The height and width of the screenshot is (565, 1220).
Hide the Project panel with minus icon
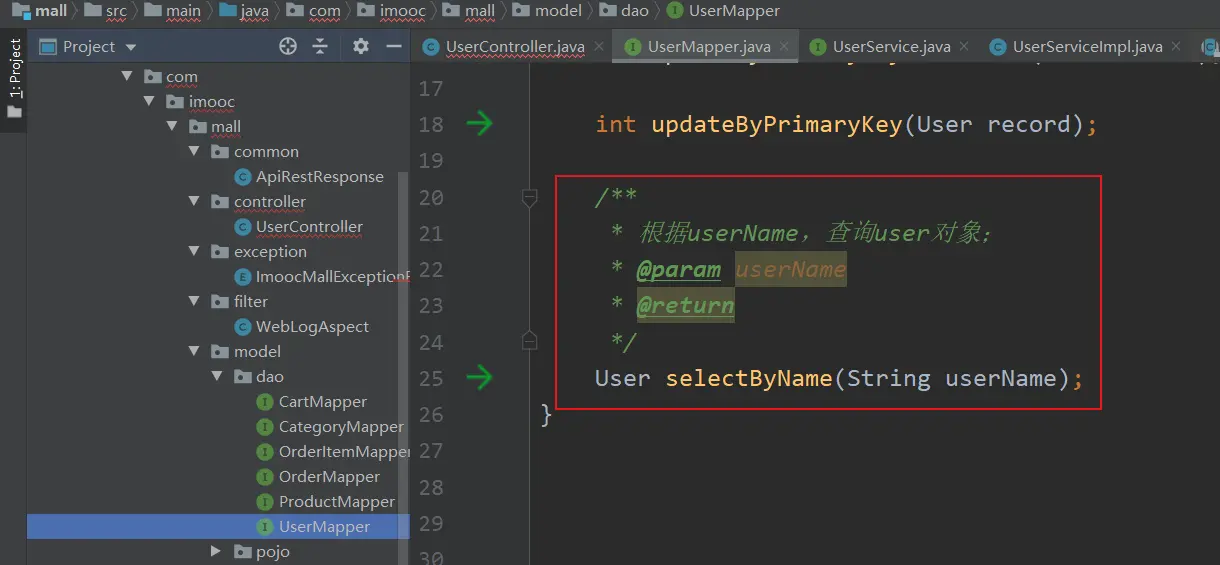pyautogui.click(x=394, y=46)
